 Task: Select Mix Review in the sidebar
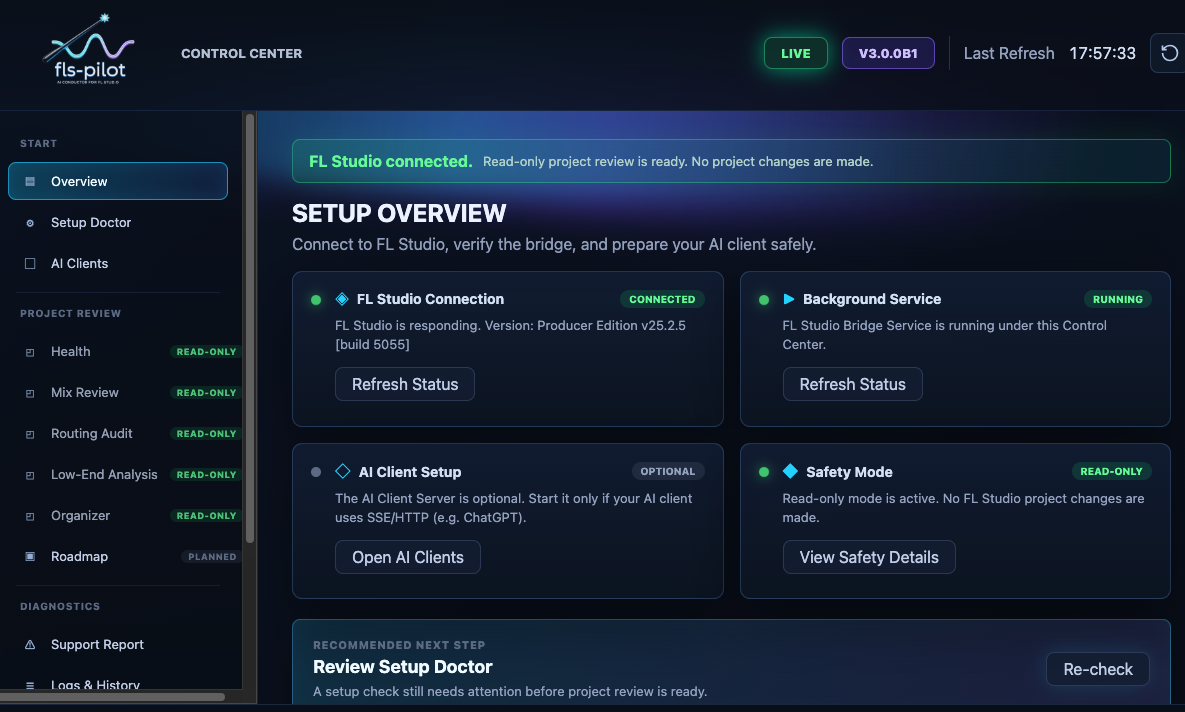coord(125,392)
